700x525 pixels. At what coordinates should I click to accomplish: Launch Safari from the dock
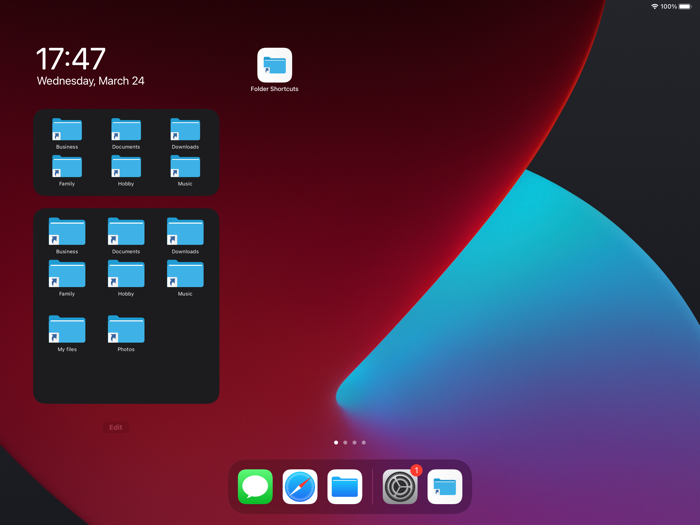(x=300, y=487)
